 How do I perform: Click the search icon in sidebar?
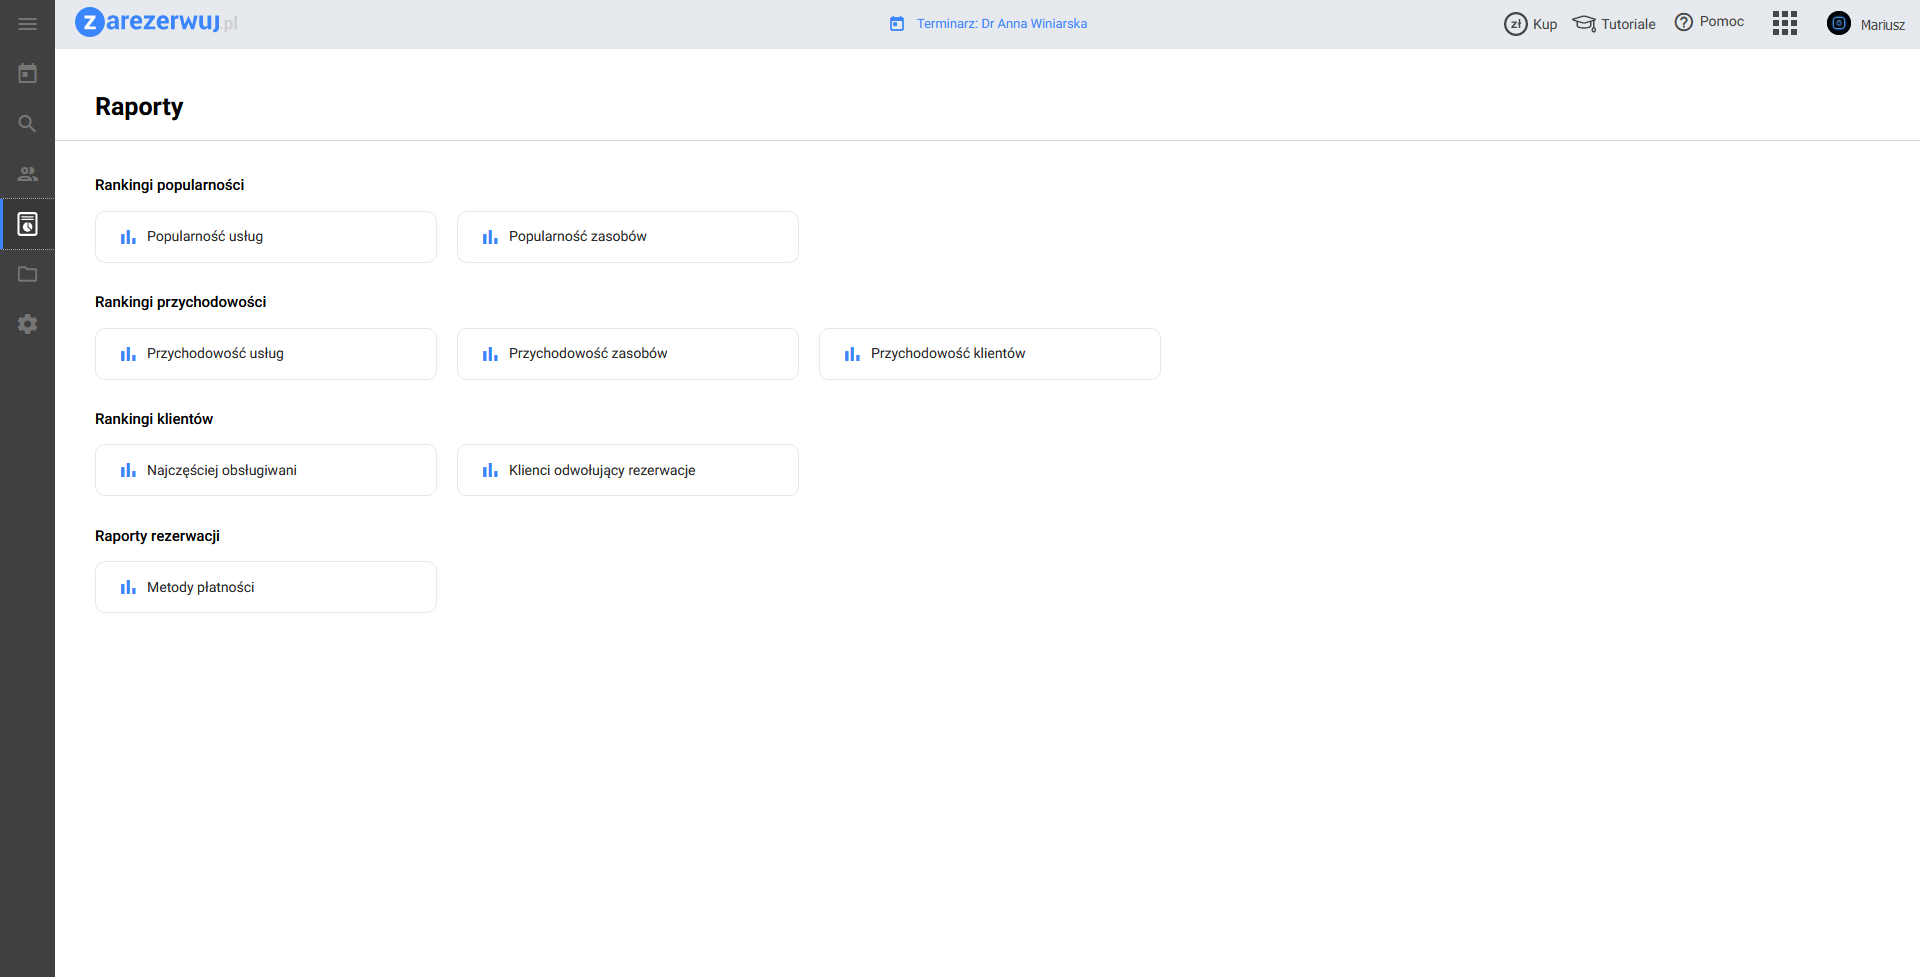click(27, 124)
